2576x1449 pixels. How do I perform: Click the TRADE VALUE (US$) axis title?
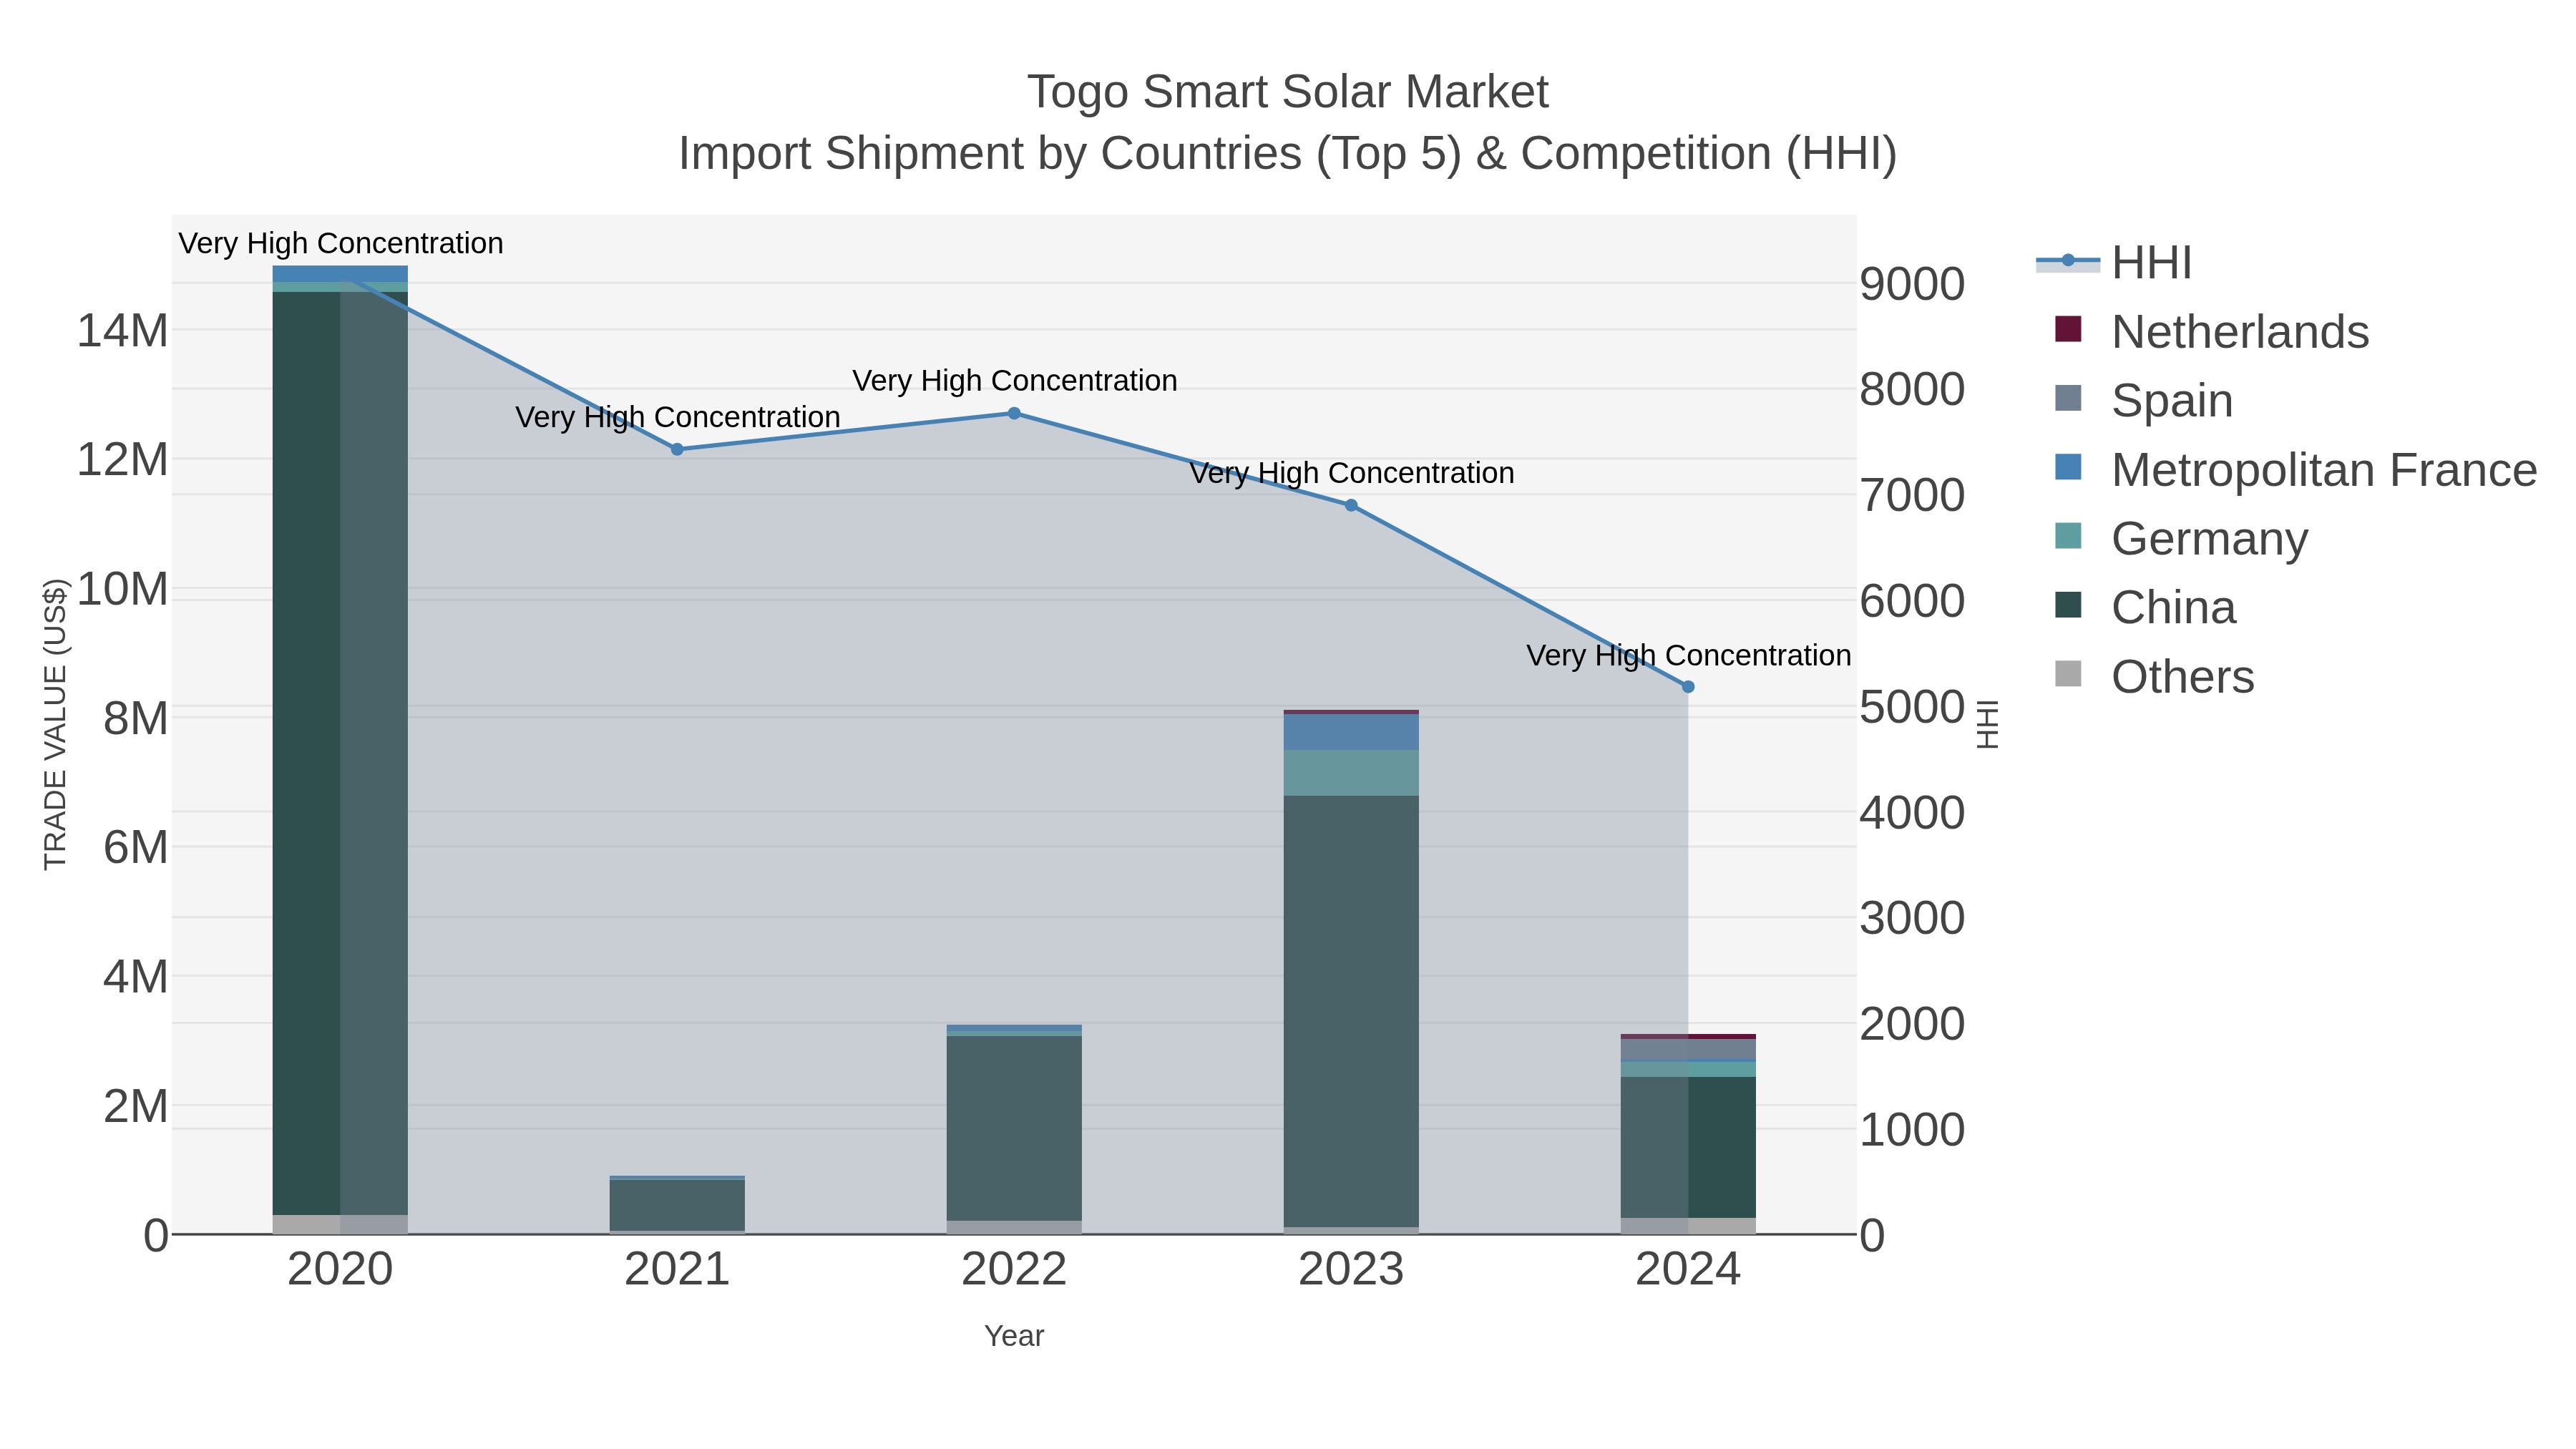coord(55,724)
